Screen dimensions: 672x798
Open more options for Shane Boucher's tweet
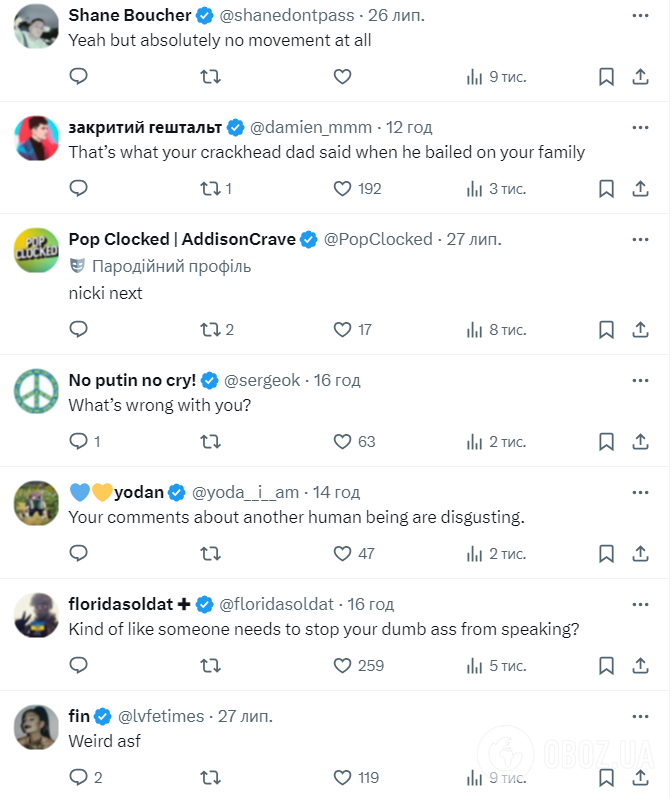click(640, 16)
